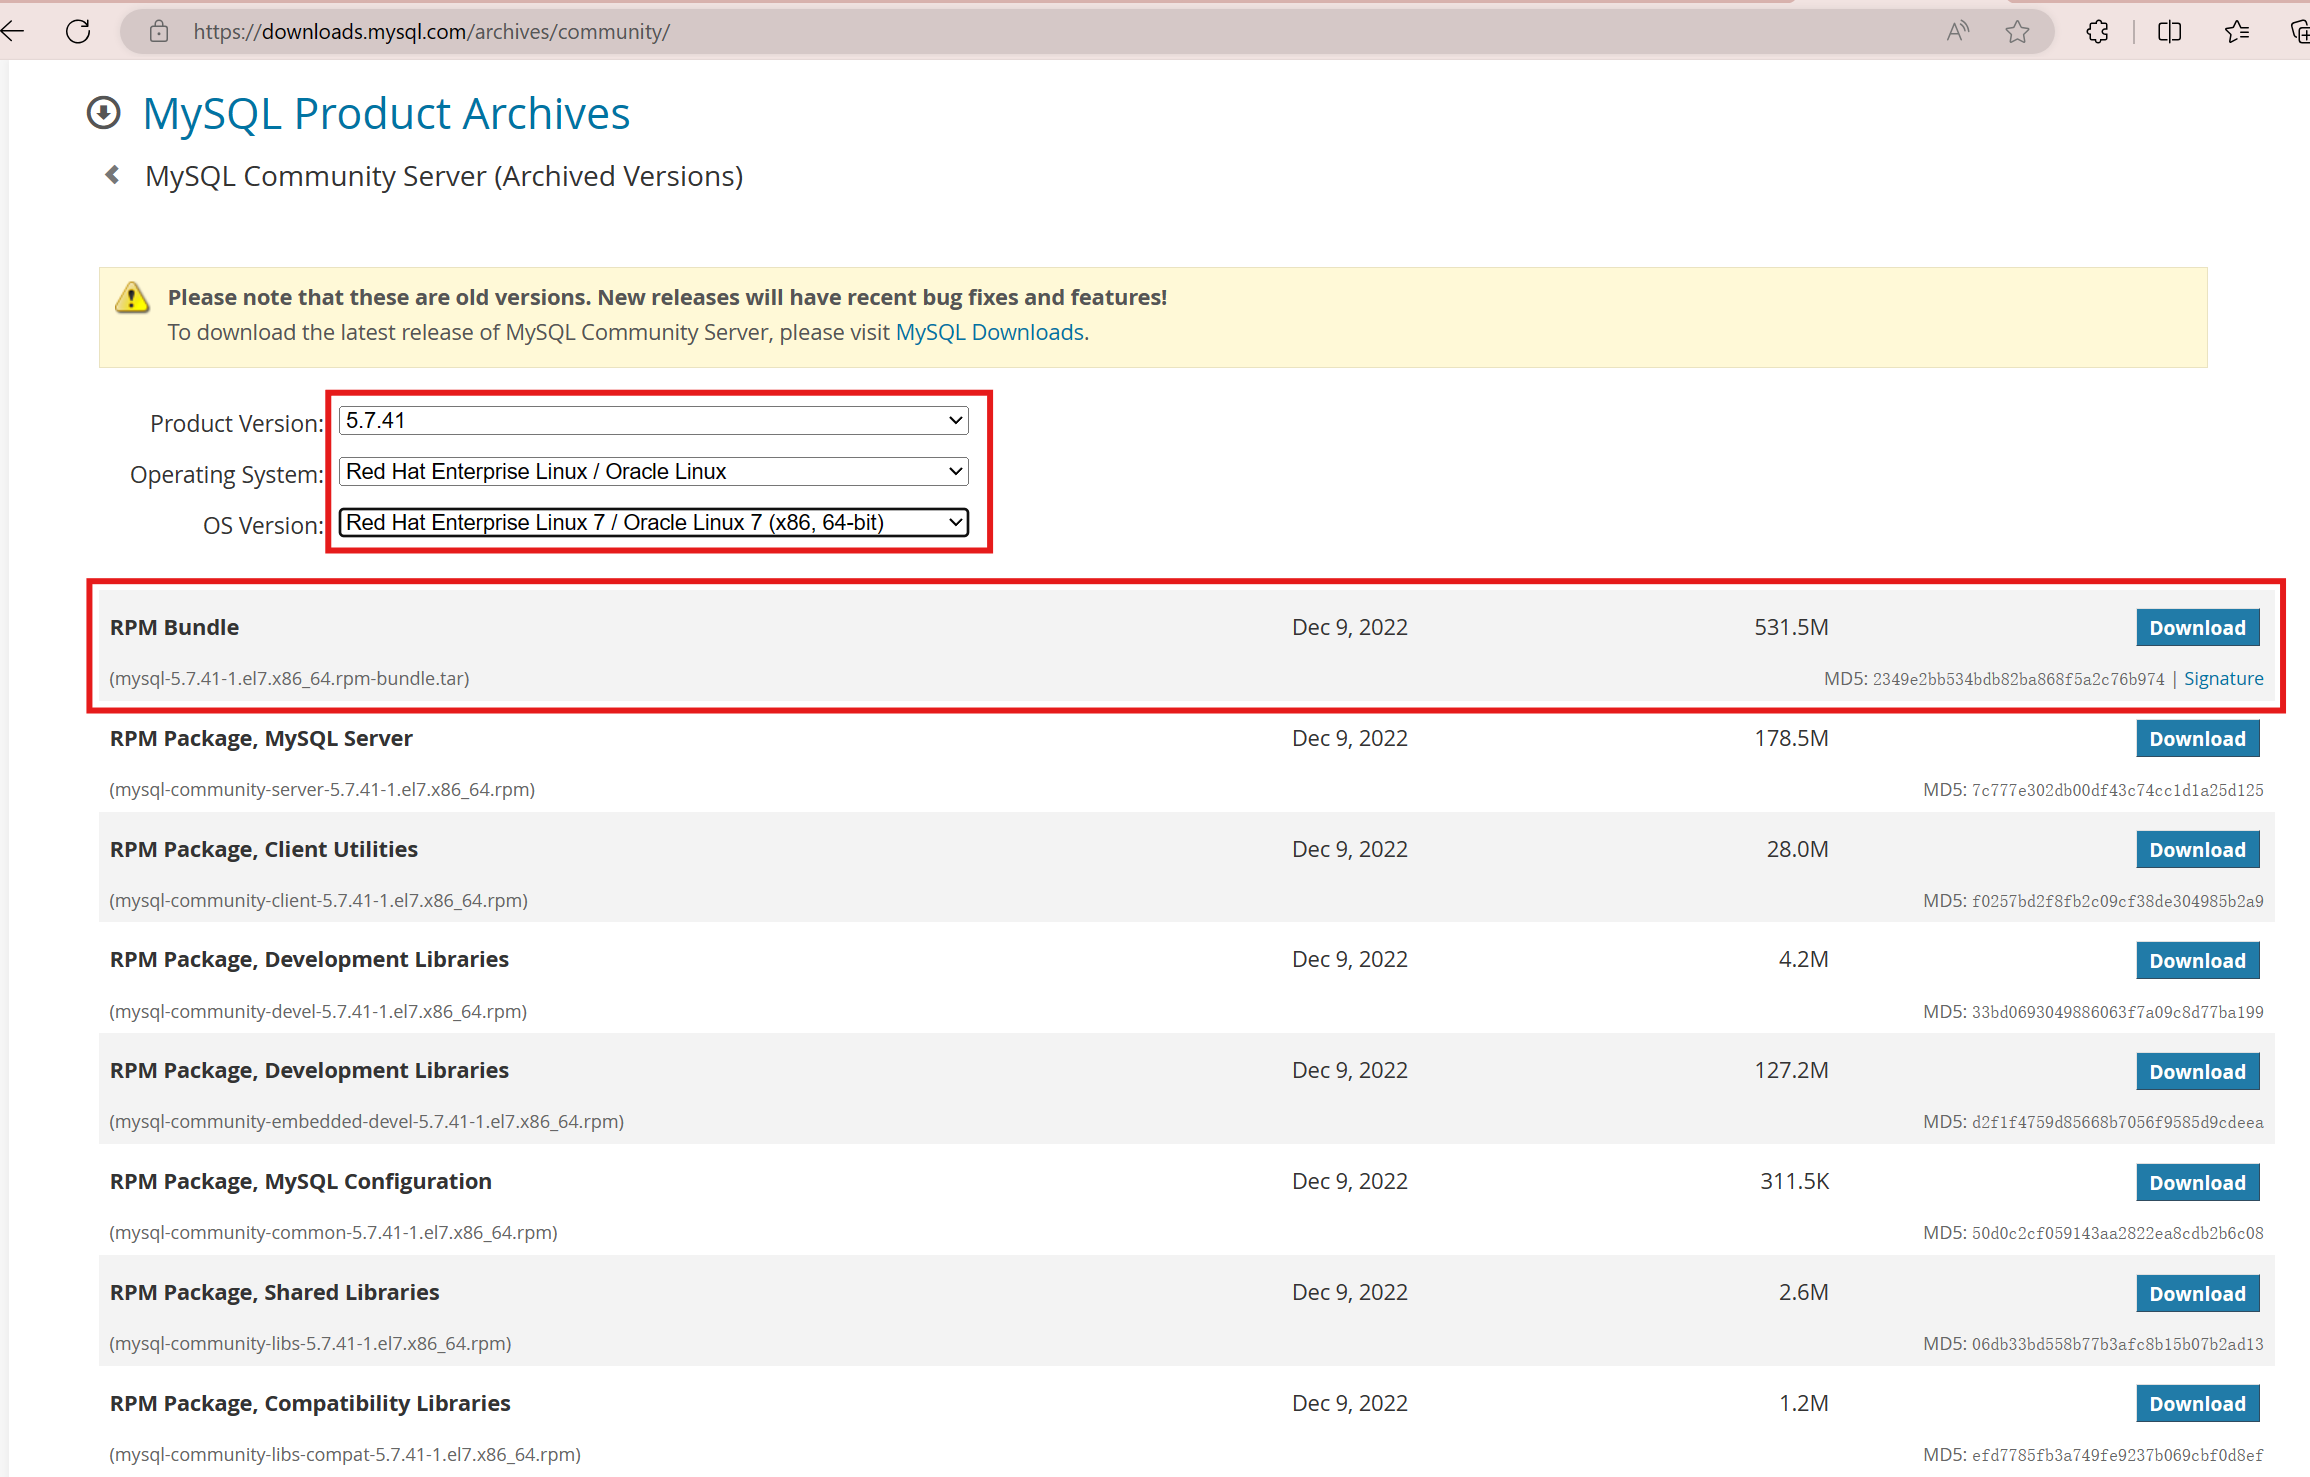Viewport: 2310px width, 1477px height.
Task: Click the read aloud icon in address bar
Action: coord(1957,31)
